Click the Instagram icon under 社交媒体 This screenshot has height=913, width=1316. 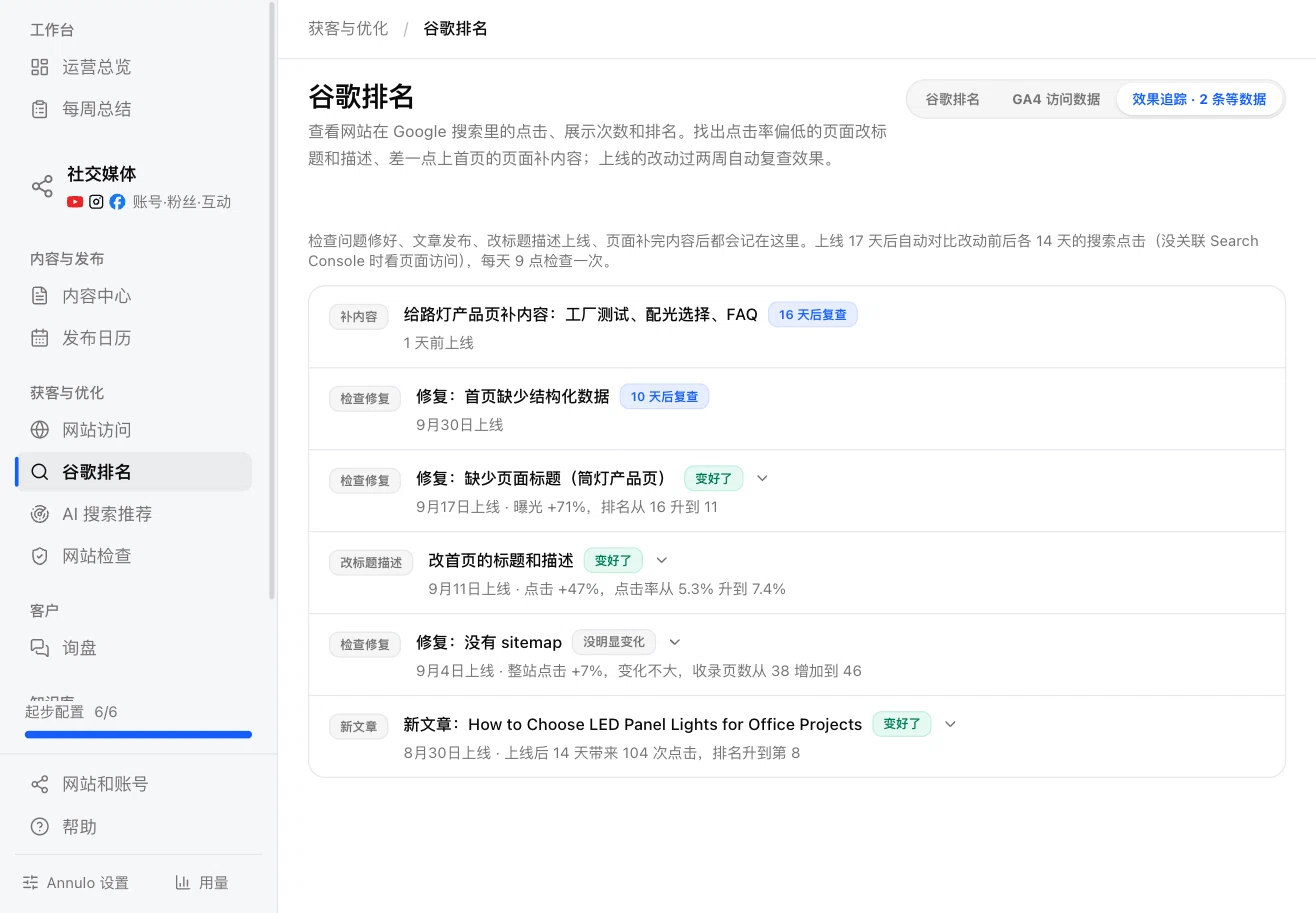(x=96, y=202)
